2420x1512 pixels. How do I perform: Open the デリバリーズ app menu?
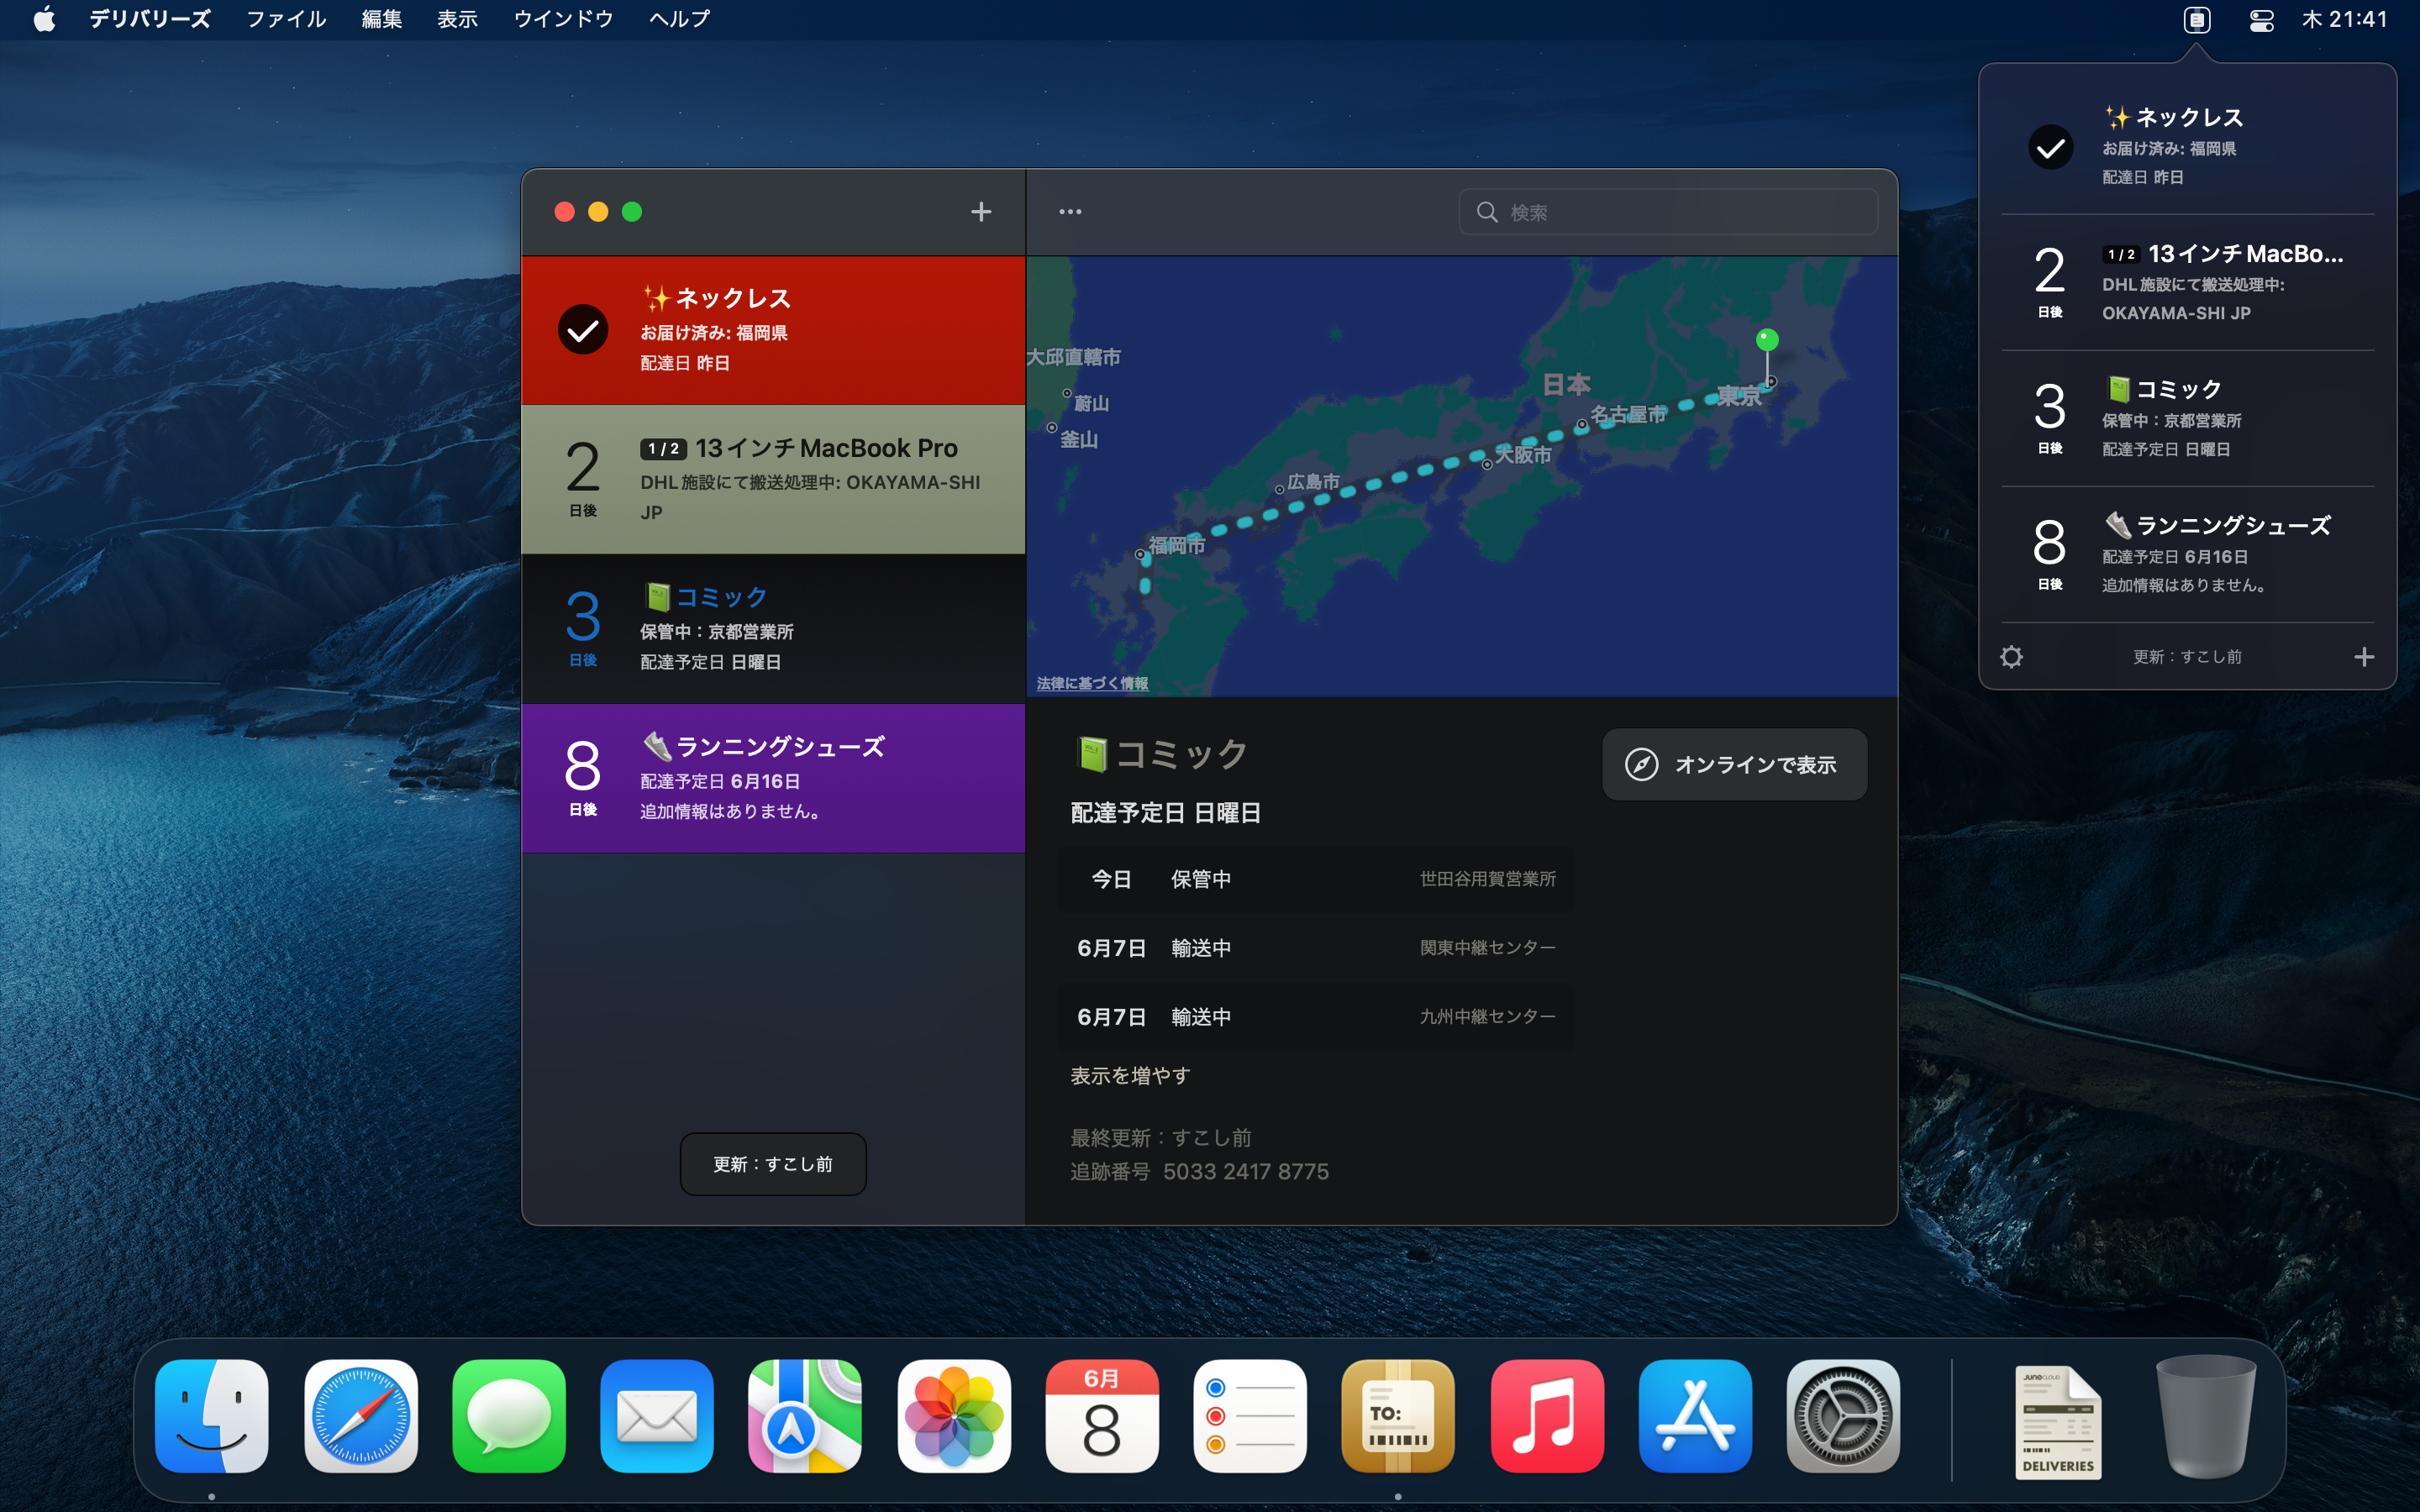[150, 19]
